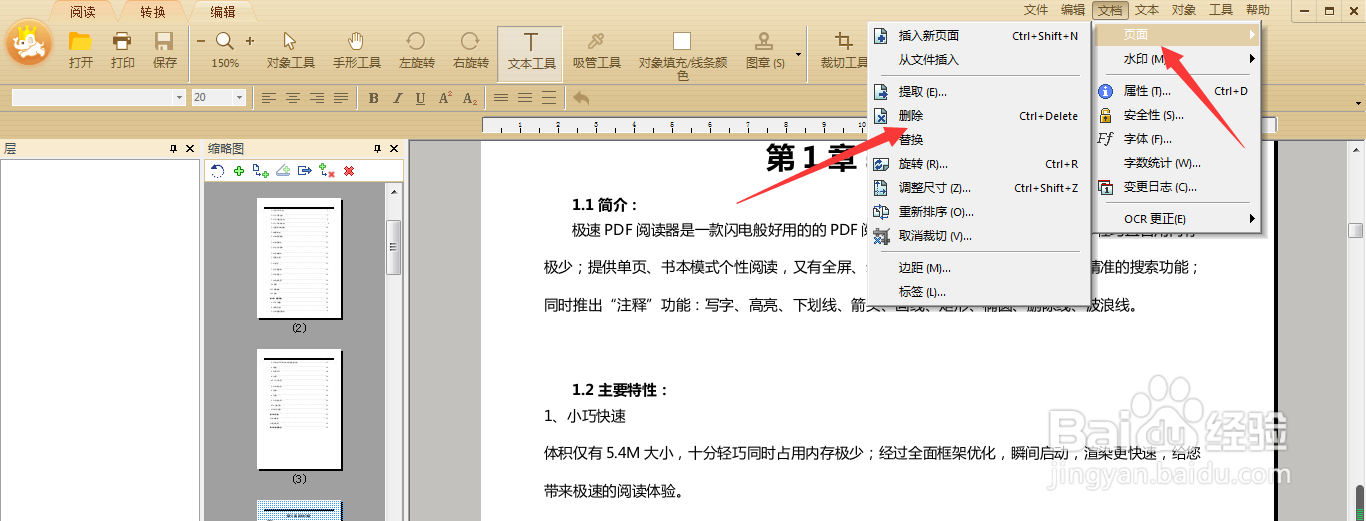The image size is (1366, 521).
Task: Switch to the 转换 tab
Action: coord(153,12)
